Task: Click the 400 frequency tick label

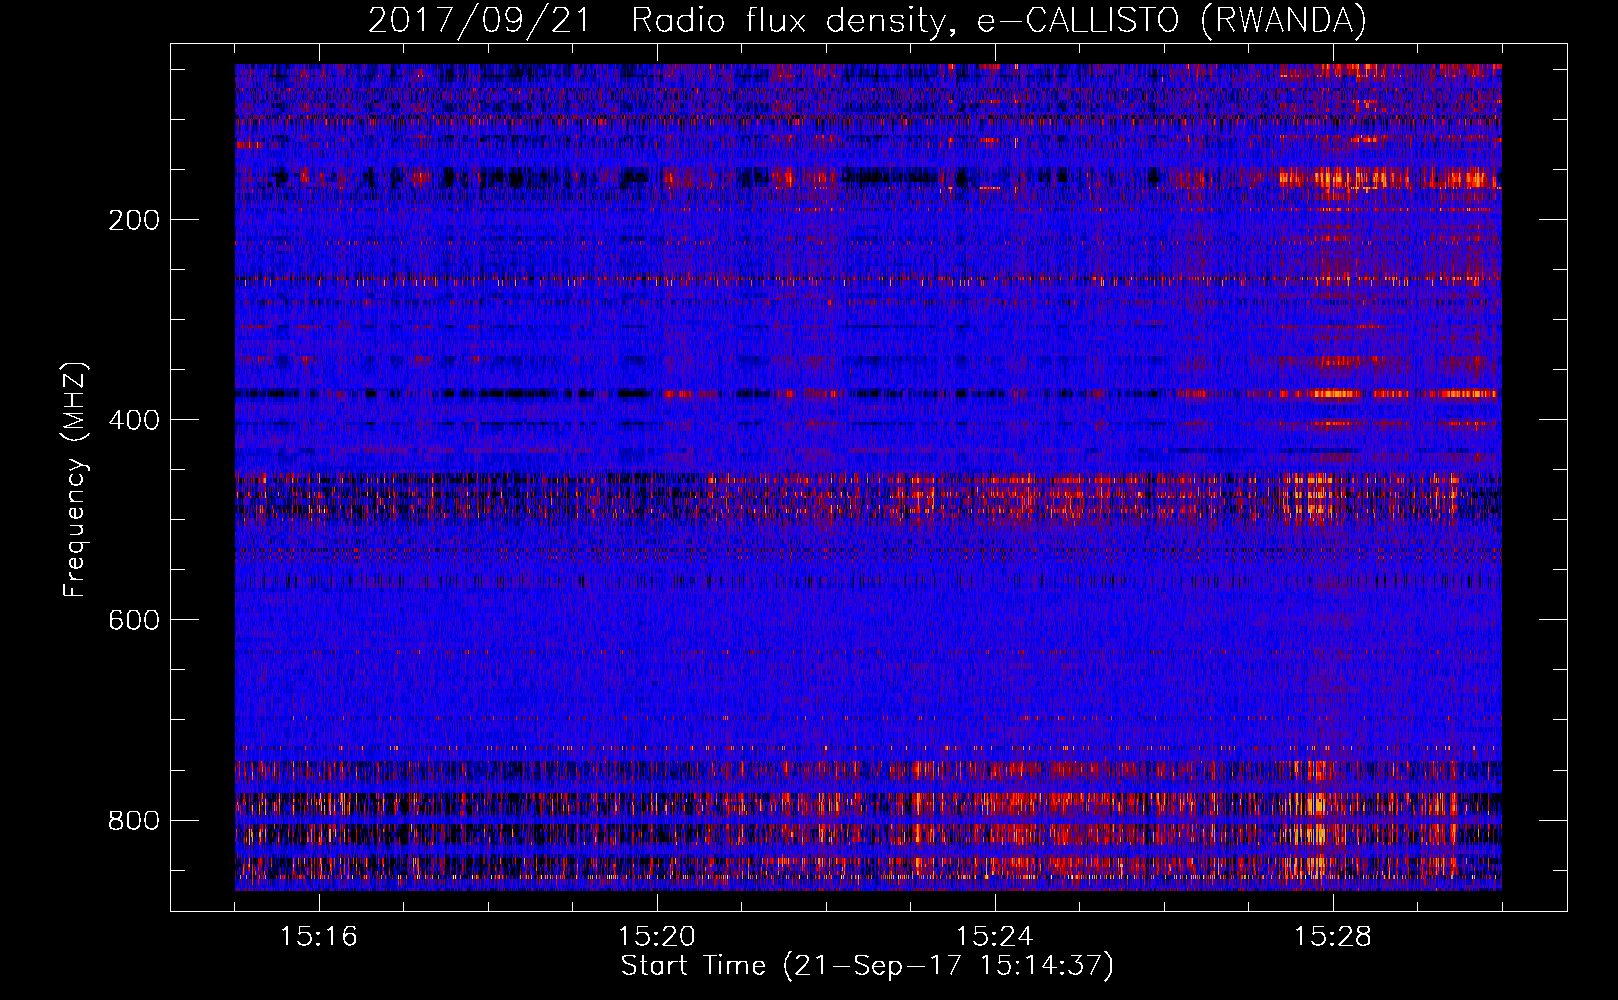Action: tap(133, 420)
